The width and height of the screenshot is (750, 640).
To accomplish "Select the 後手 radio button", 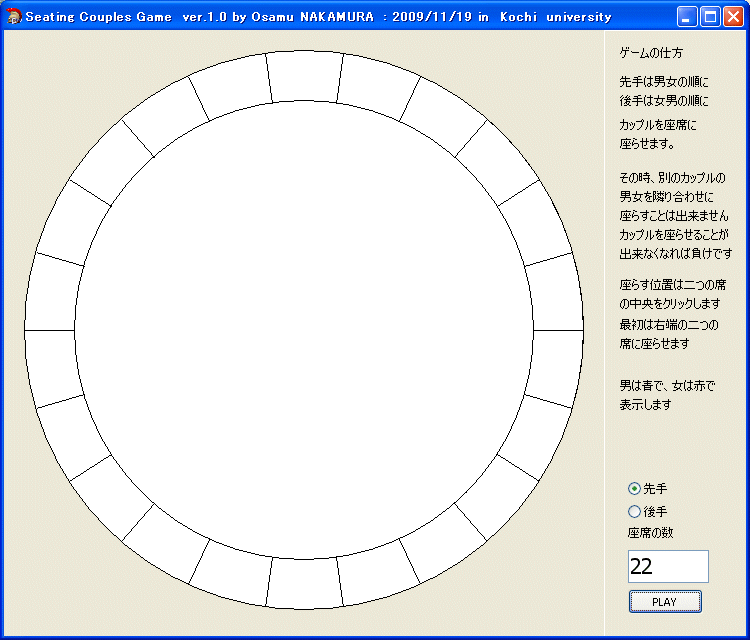I will coord(634,511).
